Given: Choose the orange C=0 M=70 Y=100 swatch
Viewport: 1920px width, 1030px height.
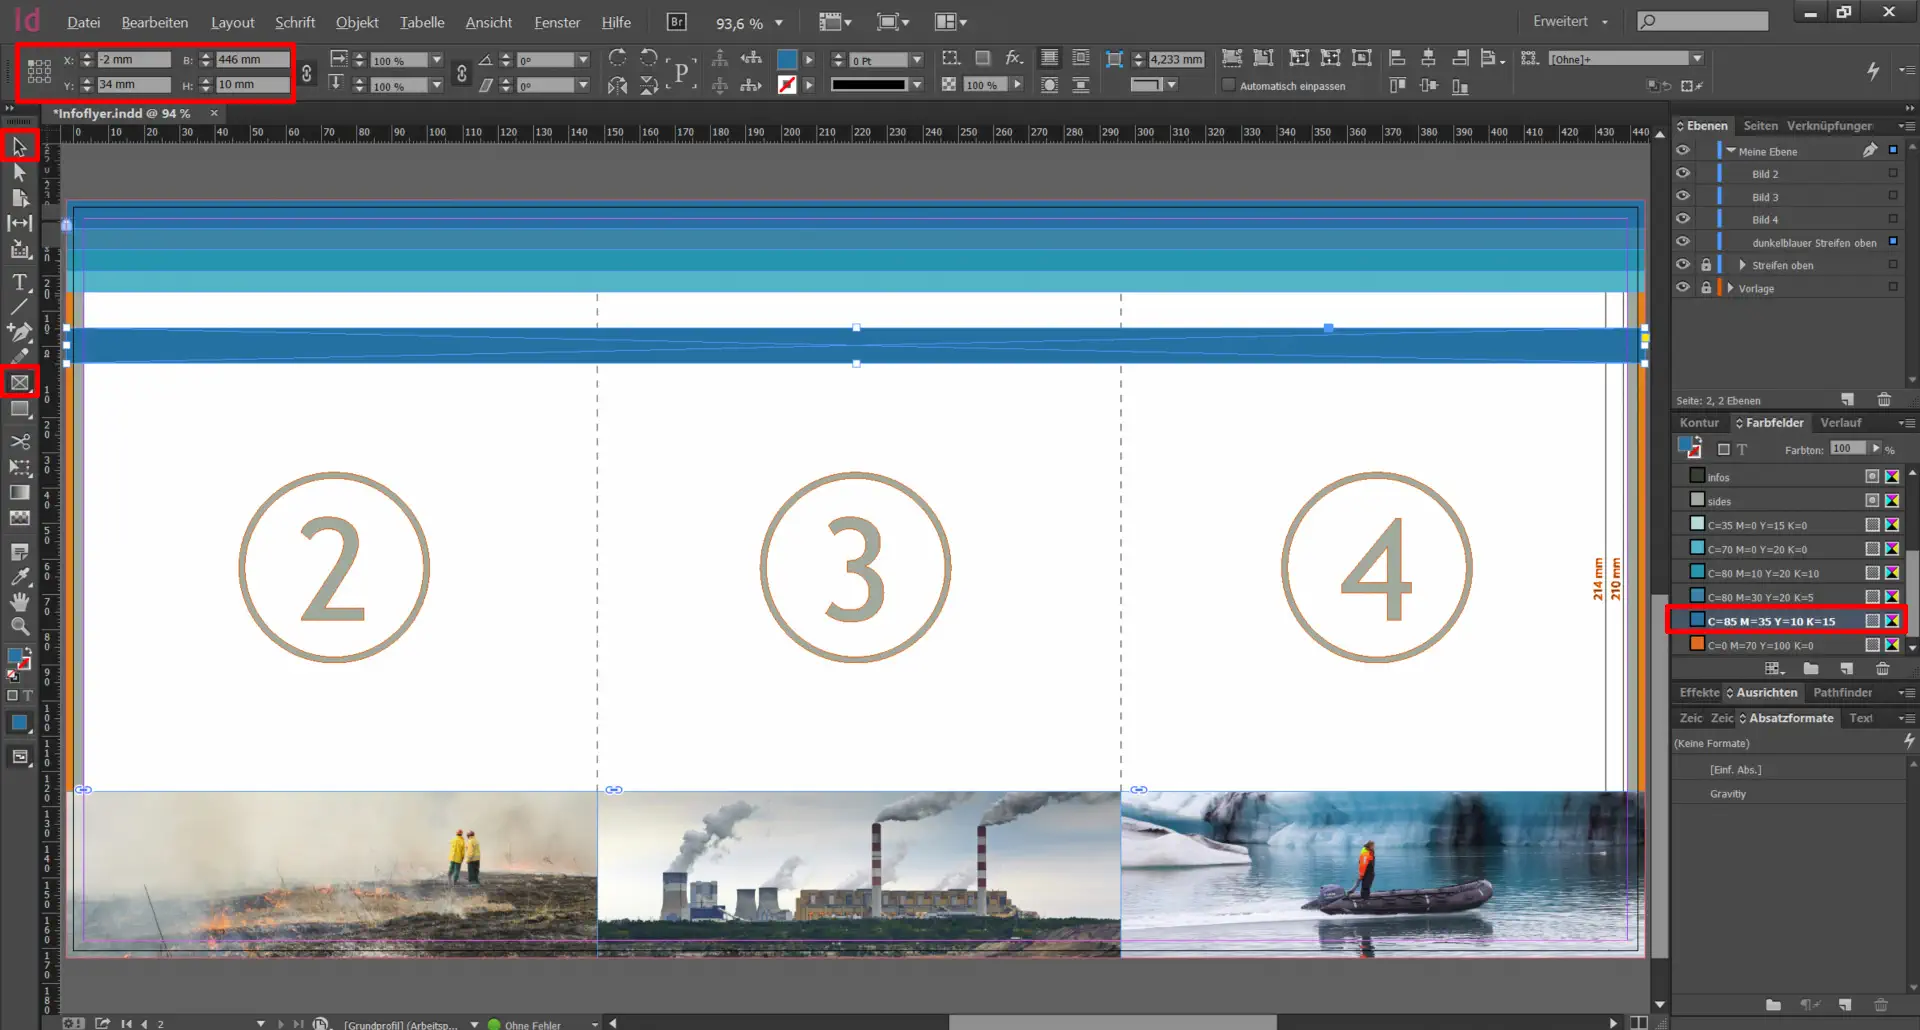Looking at the screenshot, I should pos(1760,645).
